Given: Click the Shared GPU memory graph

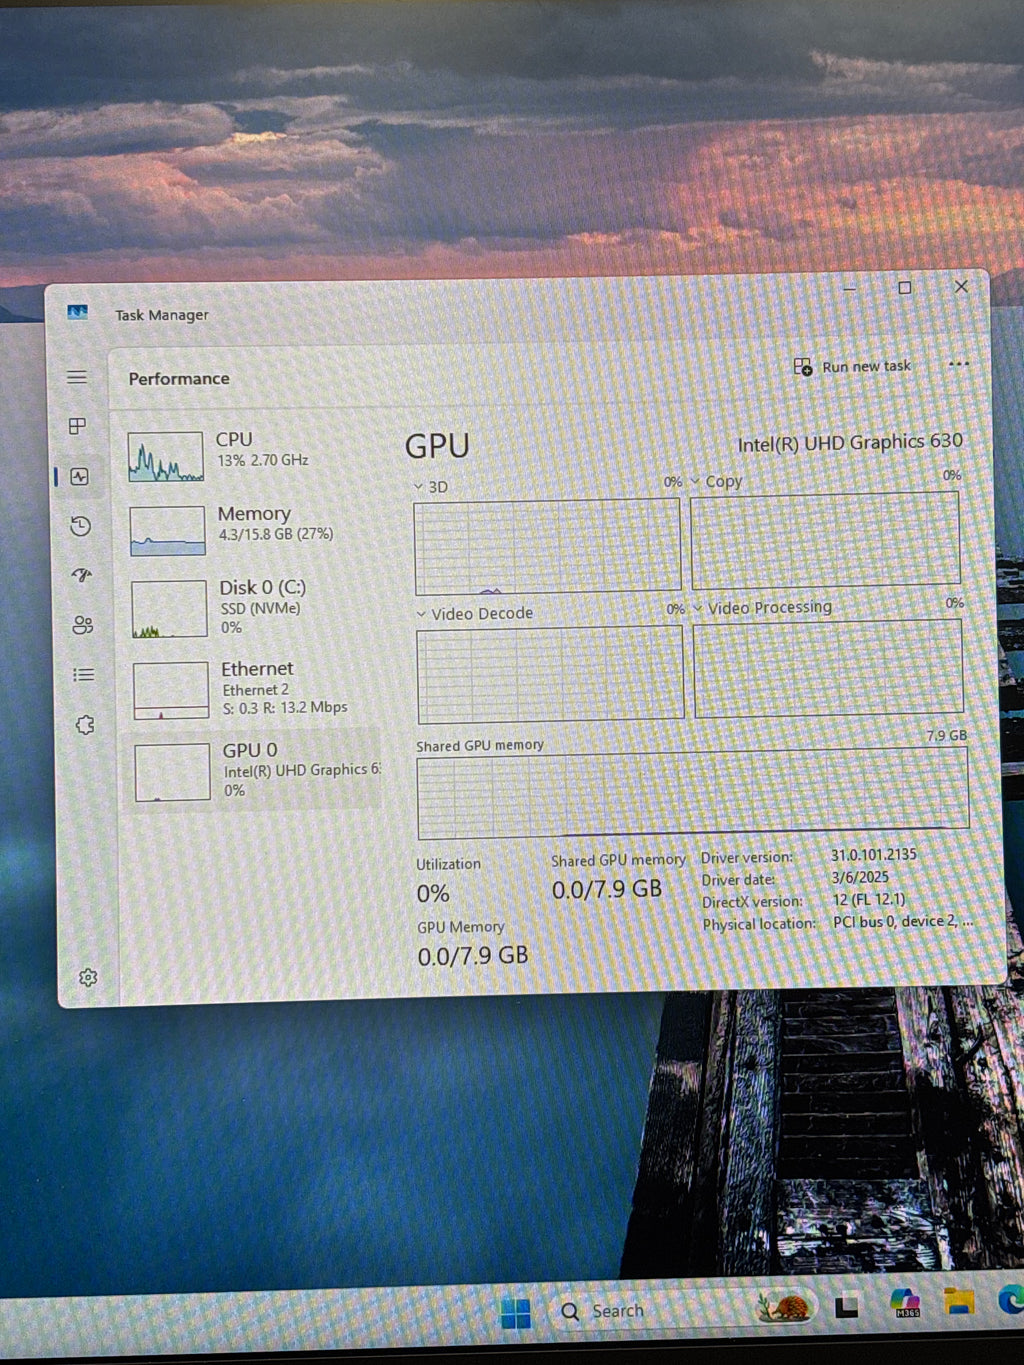Looking at the screenshot, I should pos(693,793).
